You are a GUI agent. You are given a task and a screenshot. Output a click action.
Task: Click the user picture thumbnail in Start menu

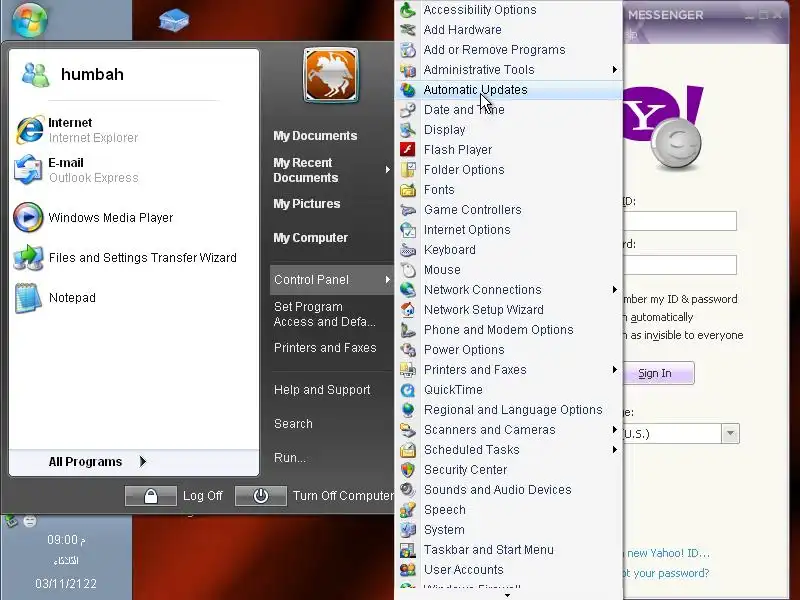tap(331, 75)
